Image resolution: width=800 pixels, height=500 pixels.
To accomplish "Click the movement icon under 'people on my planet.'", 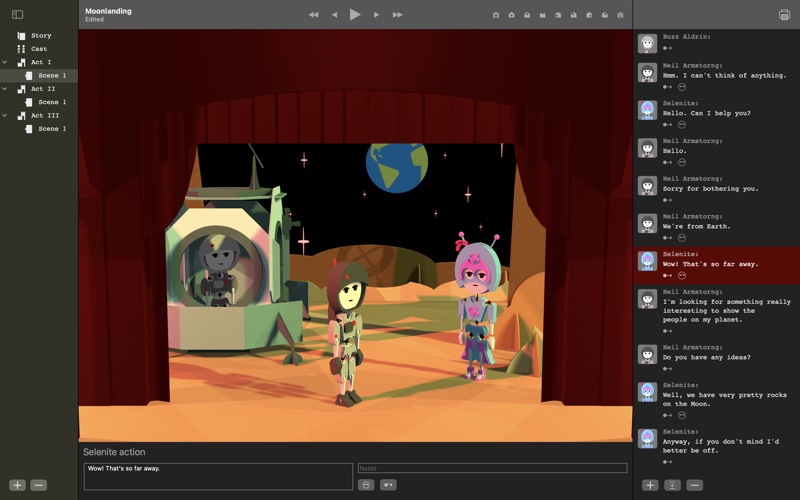I will 667,331.
